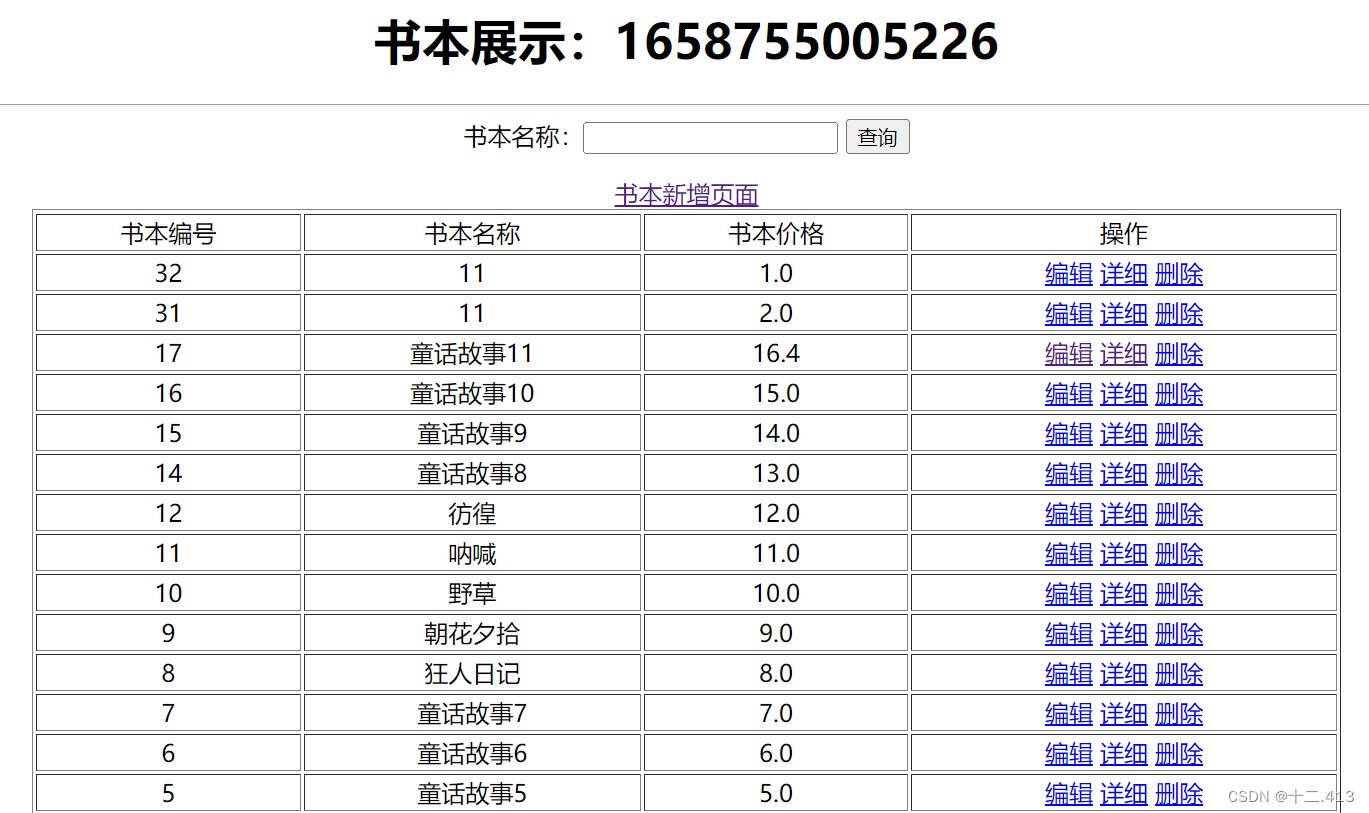Select the book number cell 14
This screenshot has width=1369, height=813.
tap(169, 473)
